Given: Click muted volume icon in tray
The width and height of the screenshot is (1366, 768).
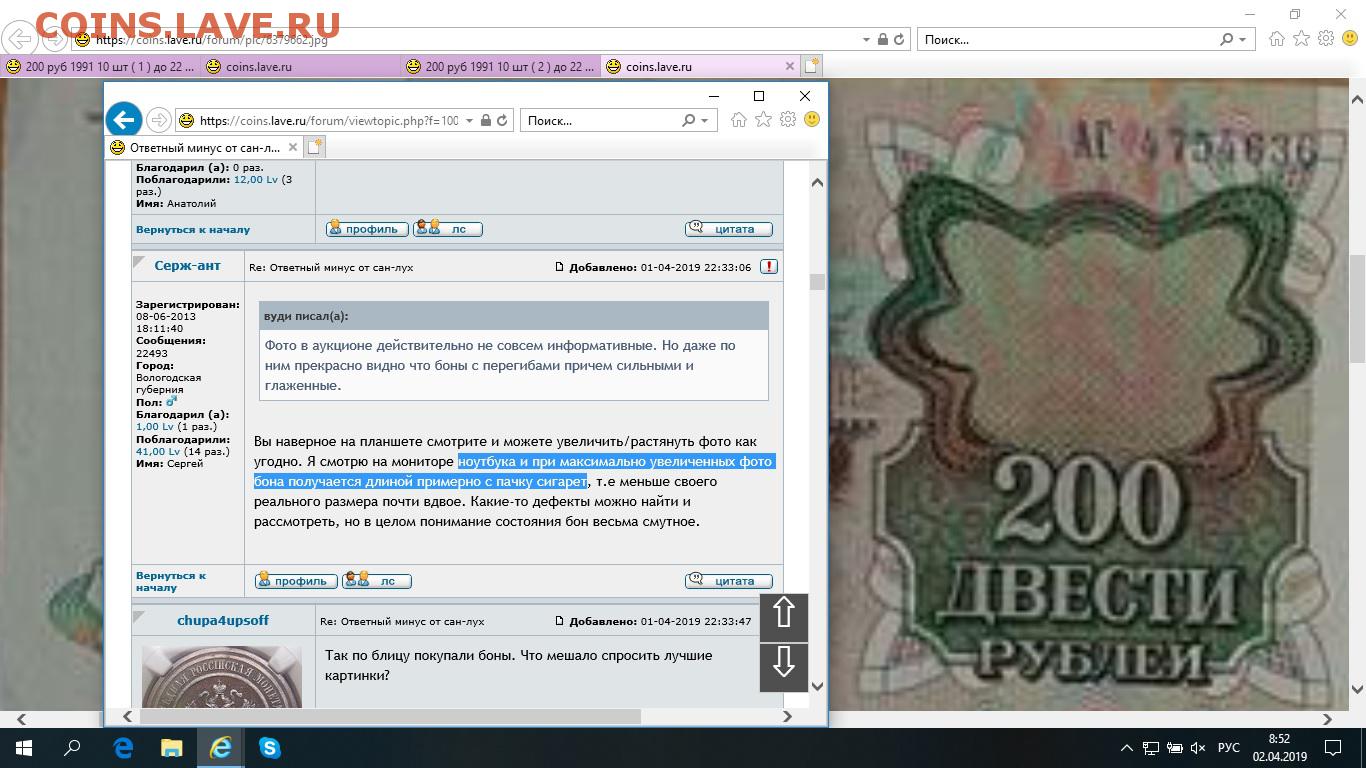Looking at the screenshot, I should [x=1199, y=748].
